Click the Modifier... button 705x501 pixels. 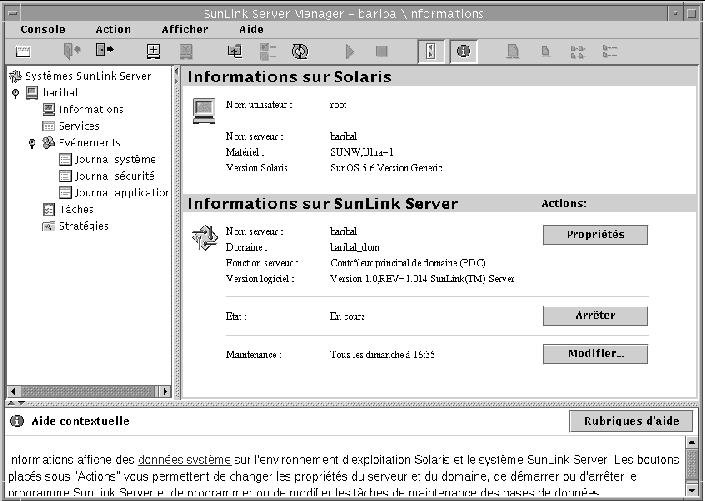pyautogui.click(x=595, y=354)
